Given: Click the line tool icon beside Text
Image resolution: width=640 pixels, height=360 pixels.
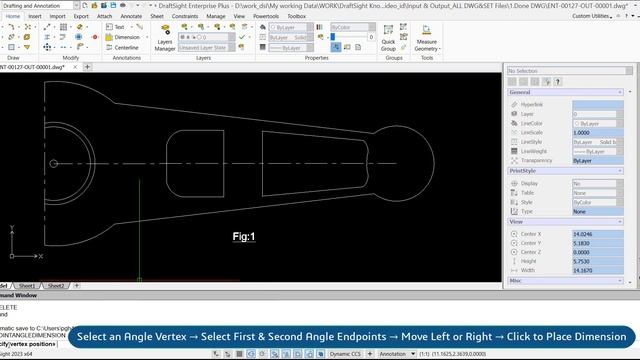Looking at the screenshot, I should 139,27.
